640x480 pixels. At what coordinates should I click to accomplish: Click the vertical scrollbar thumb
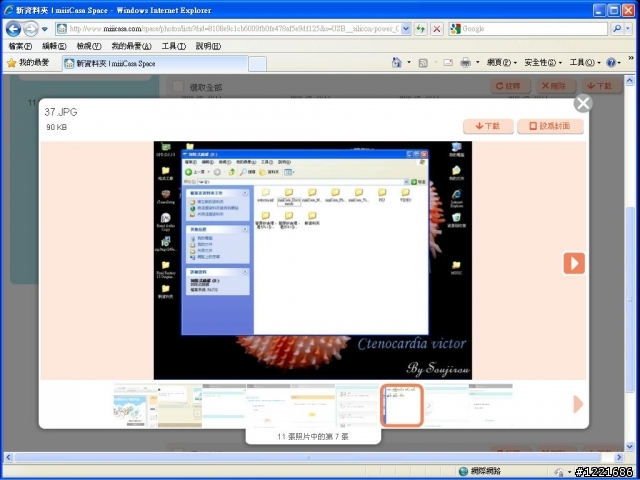click(x=629, y=300)
